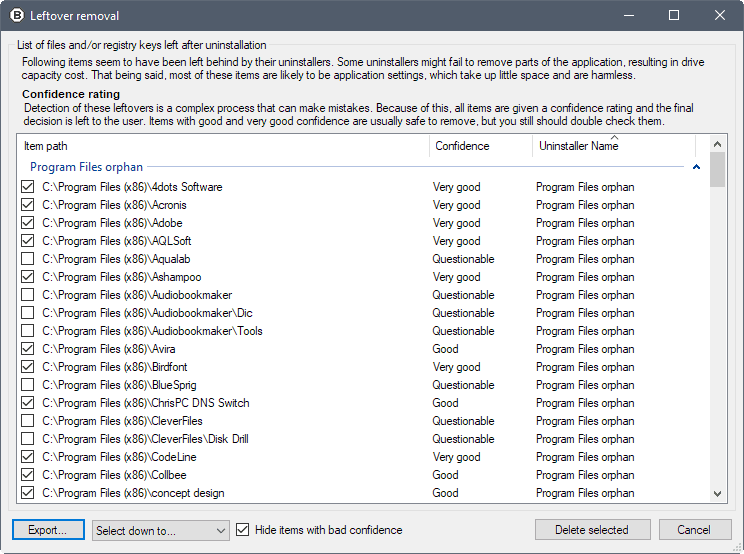
Task: Uncheck the 4dots Software folder checkbox
Action: (28, 187)
